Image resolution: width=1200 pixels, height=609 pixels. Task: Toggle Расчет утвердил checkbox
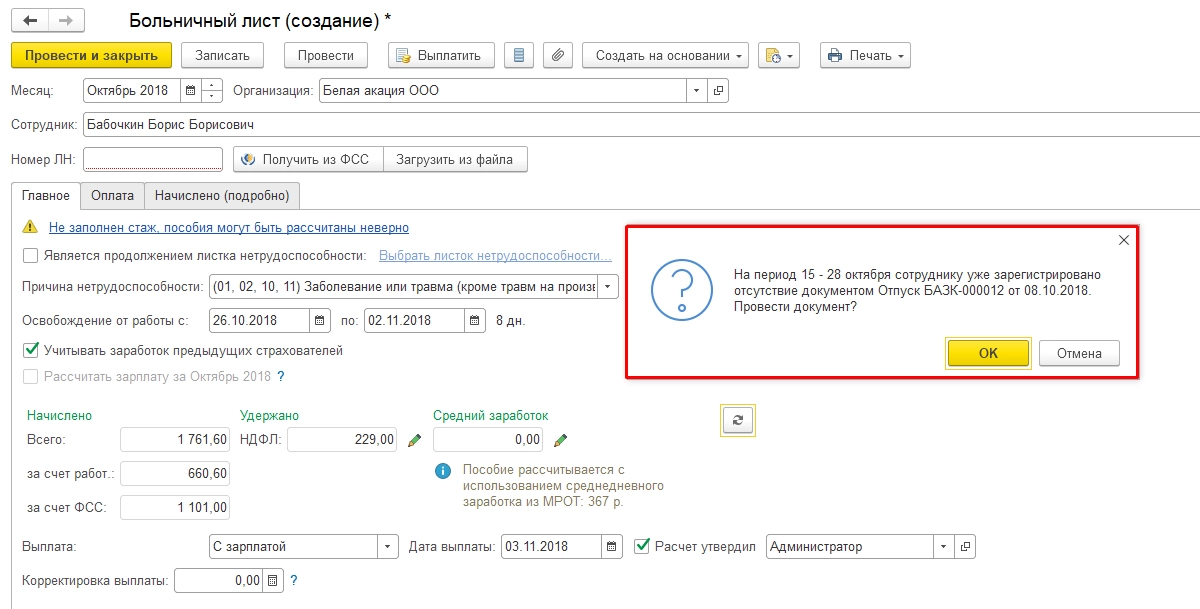pos(642,547)
